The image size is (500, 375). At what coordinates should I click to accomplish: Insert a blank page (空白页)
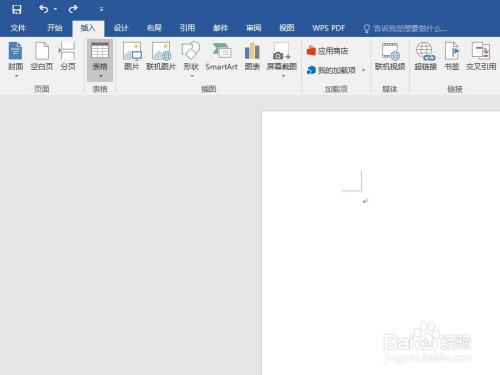[42, 56]
